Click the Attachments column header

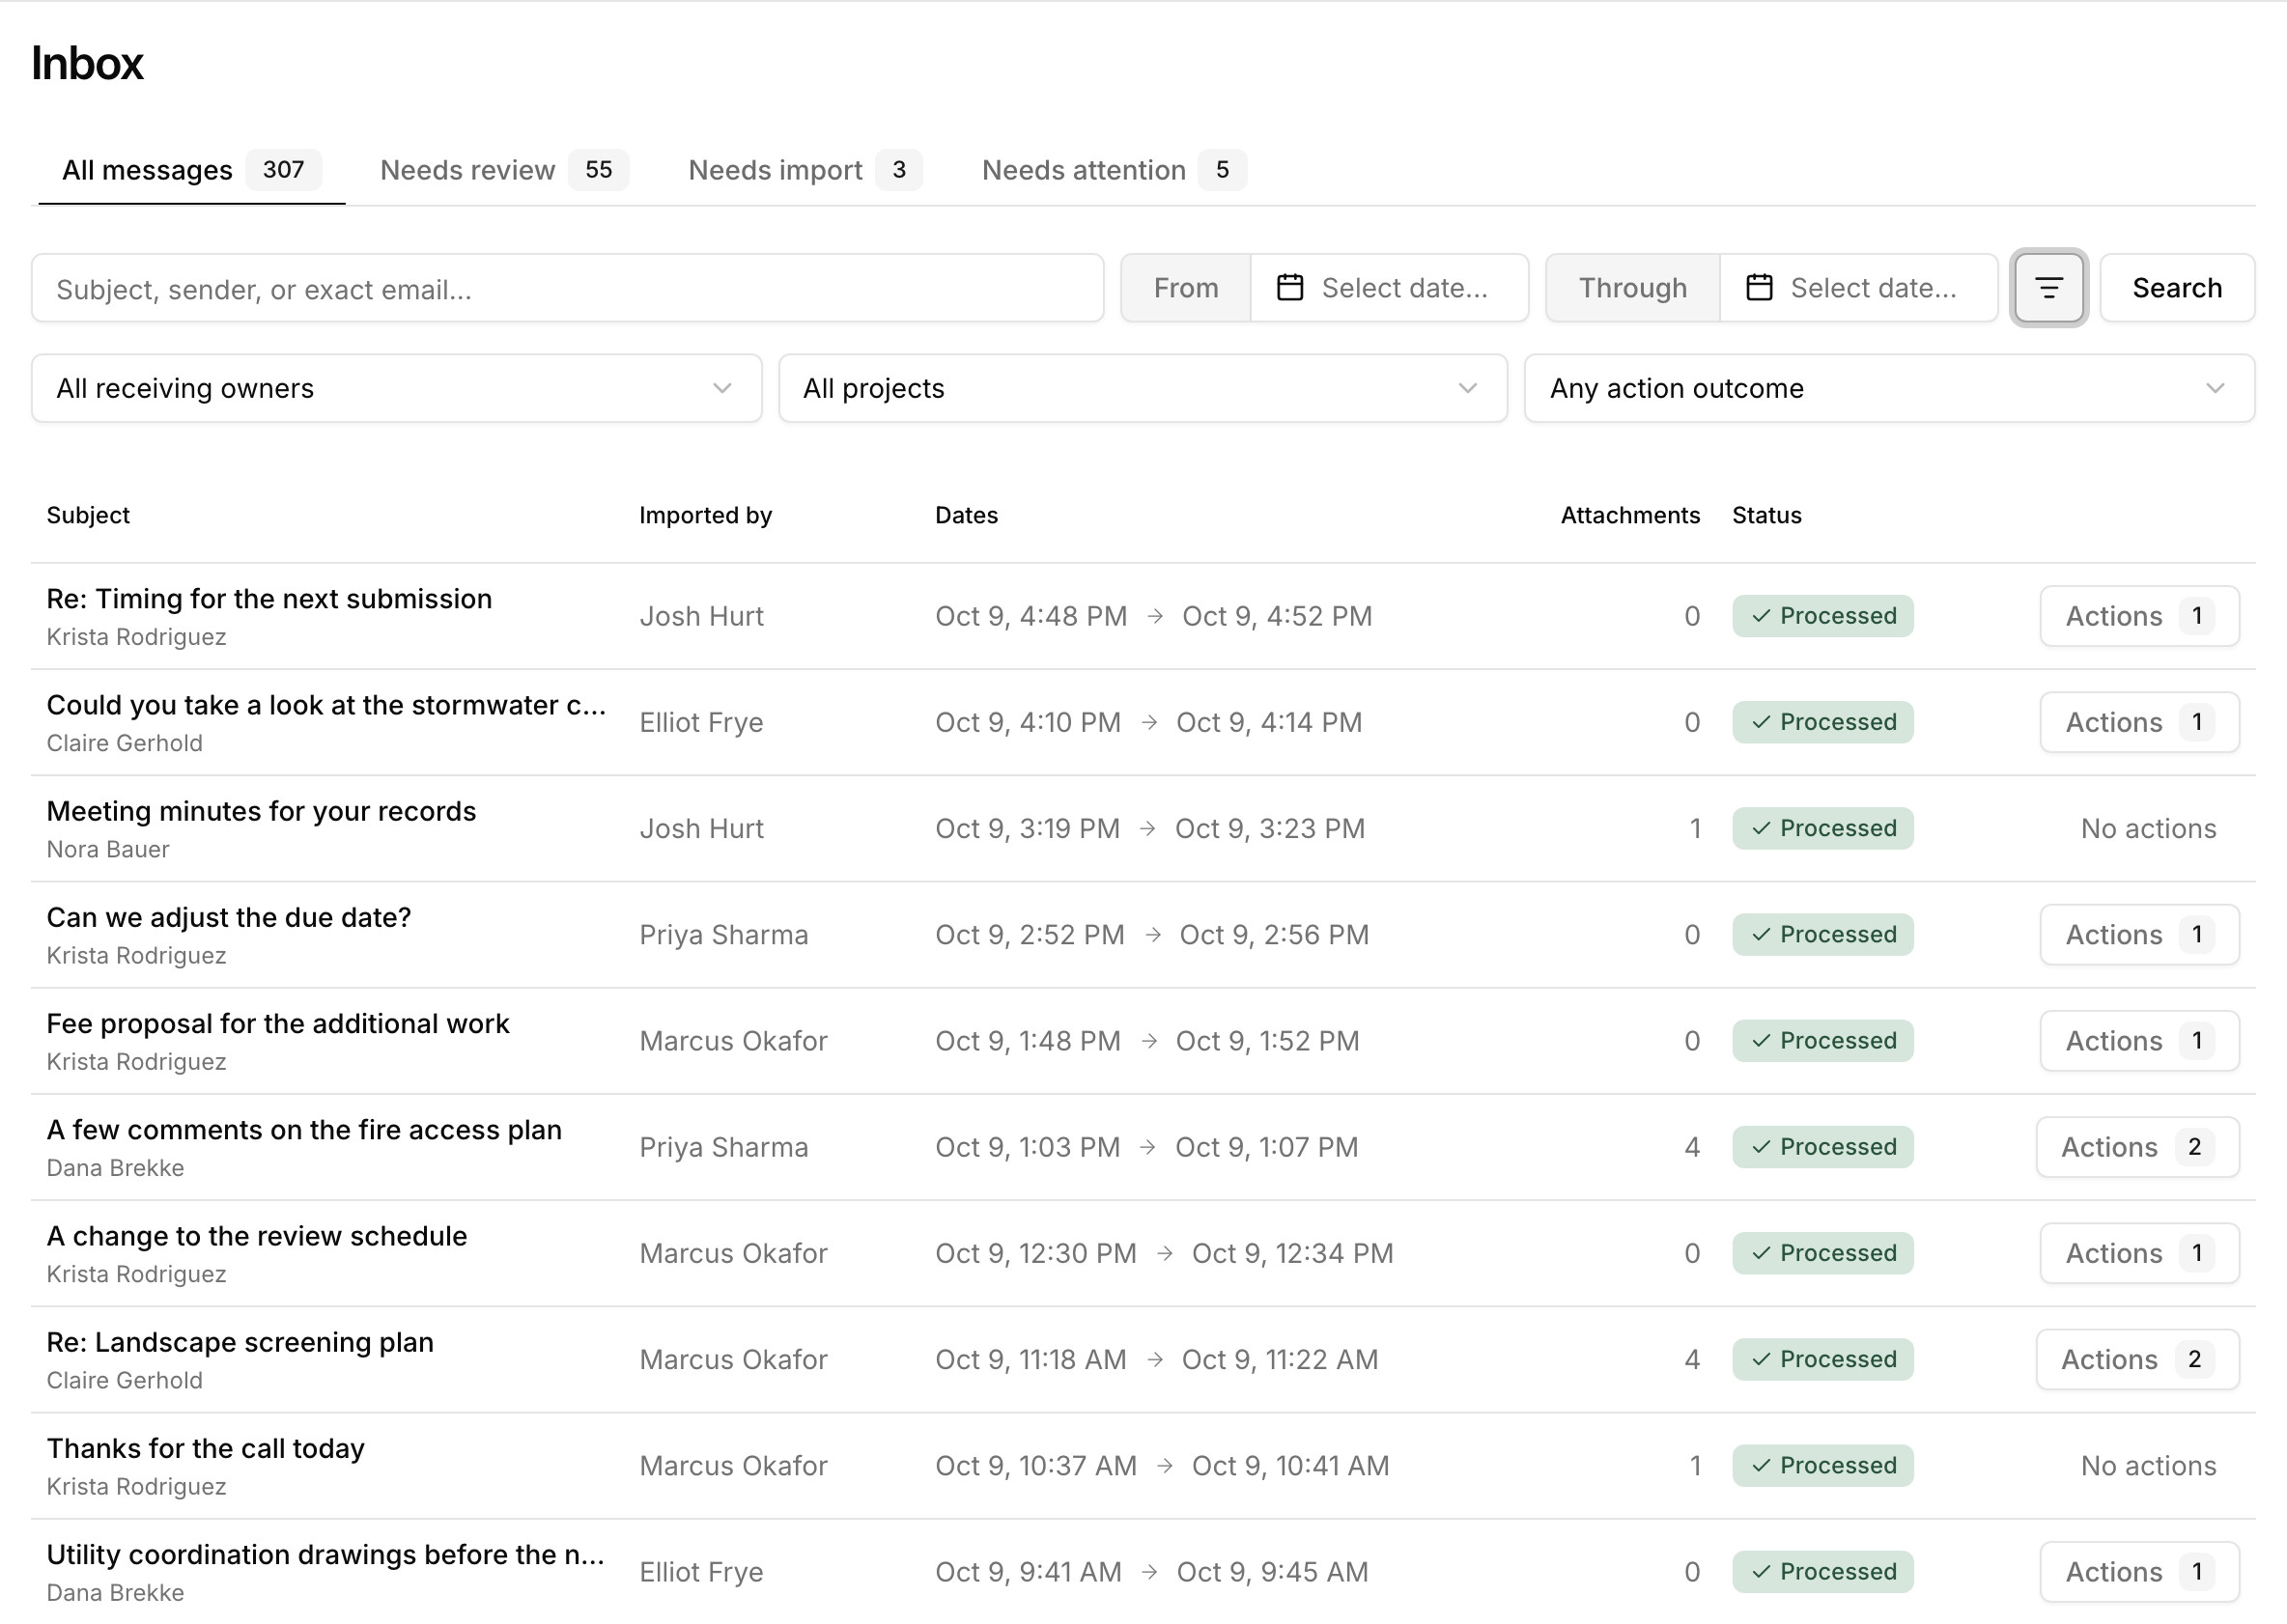(1630, 515)
